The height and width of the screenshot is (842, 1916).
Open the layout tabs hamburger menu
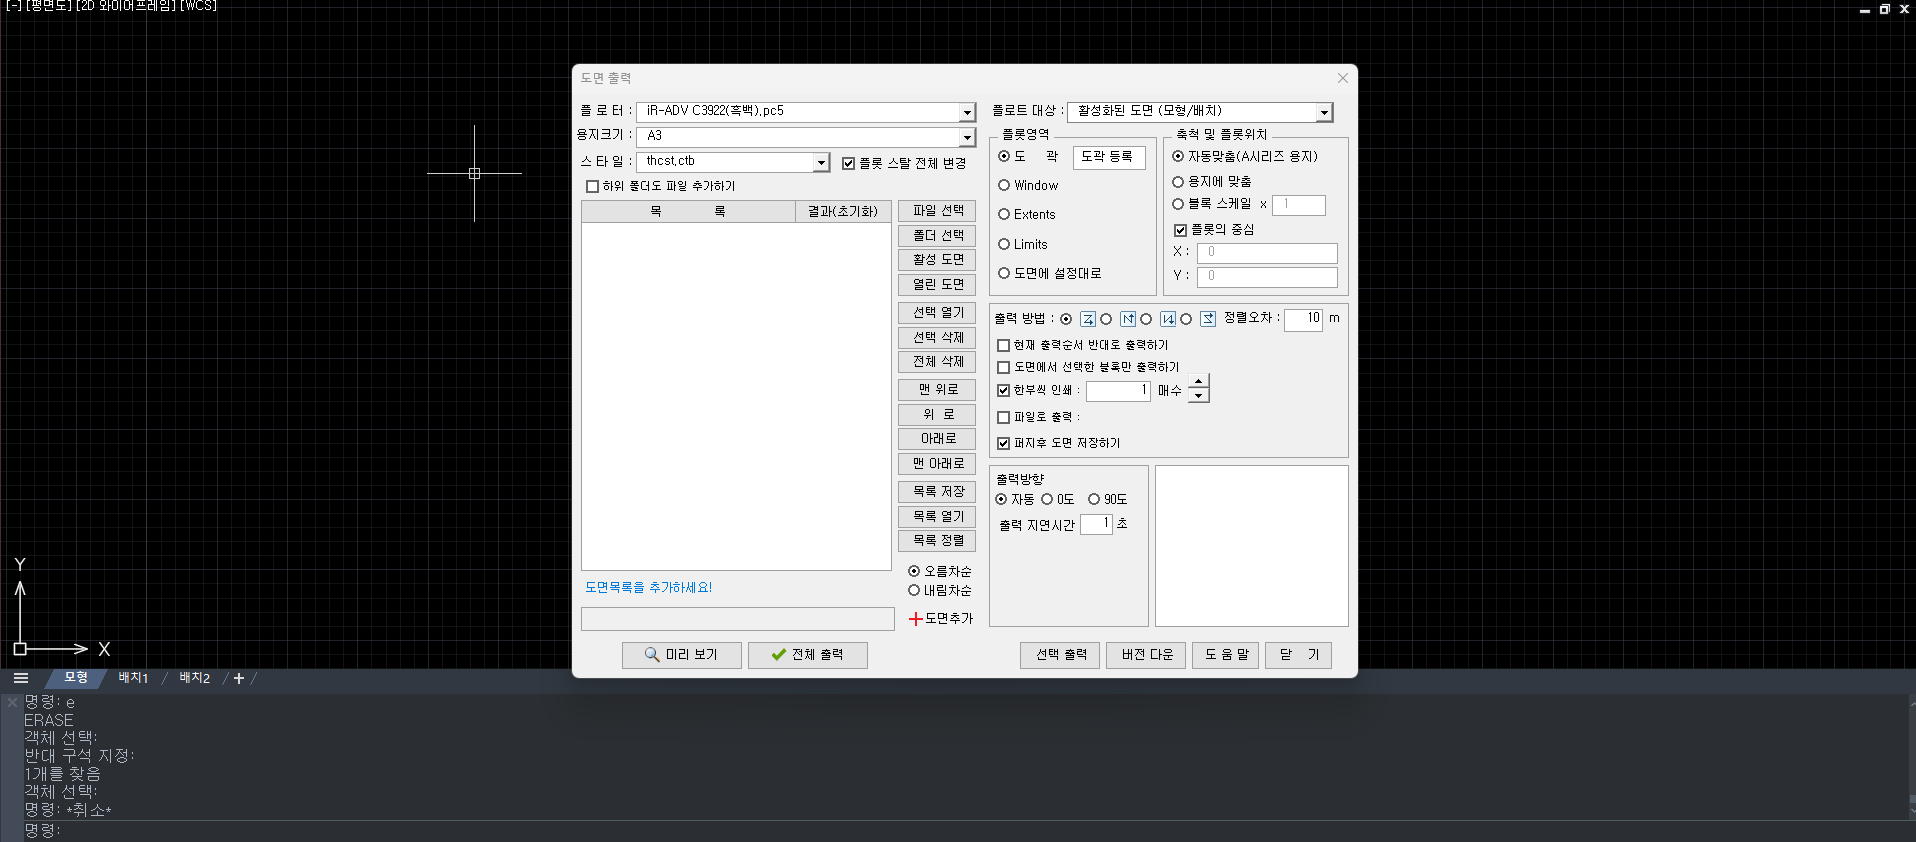(x=21, y=678)
